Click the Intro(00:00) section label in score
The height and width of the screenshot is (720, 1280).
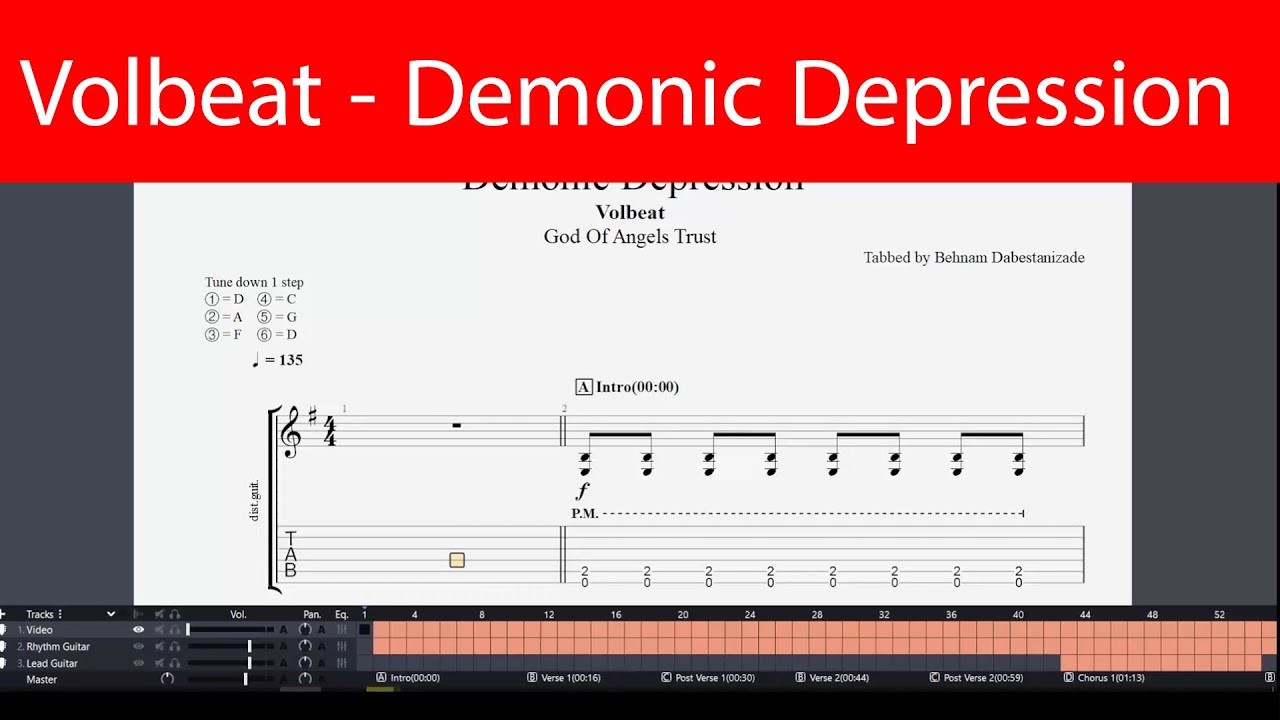click(627, 387)
